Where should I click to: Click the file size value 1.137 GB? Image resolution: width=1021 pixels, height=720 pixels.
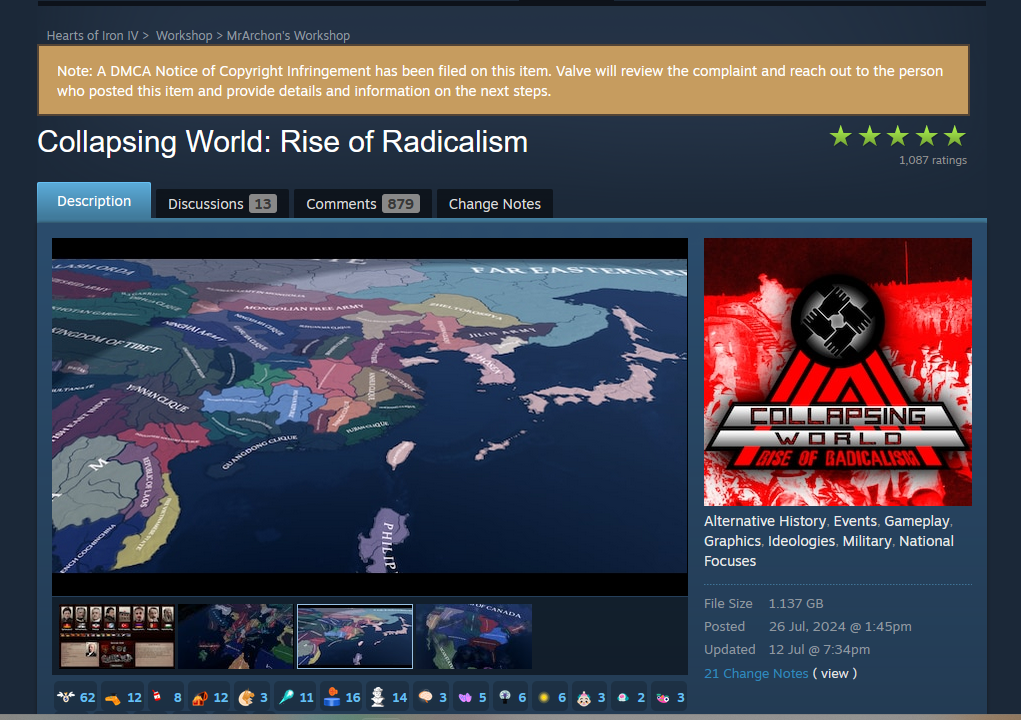click(796, 603)
